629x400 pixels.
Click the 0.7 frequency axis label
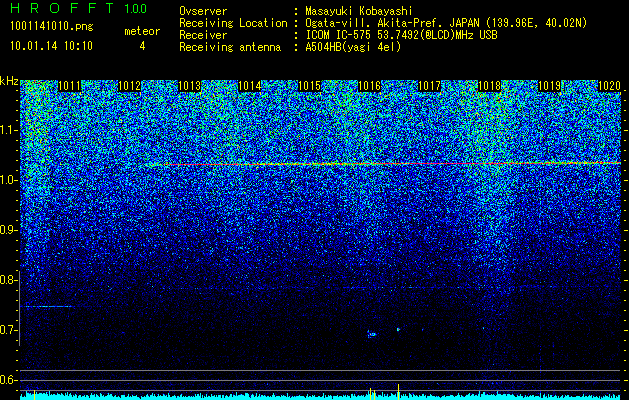[x=8, y=330]
